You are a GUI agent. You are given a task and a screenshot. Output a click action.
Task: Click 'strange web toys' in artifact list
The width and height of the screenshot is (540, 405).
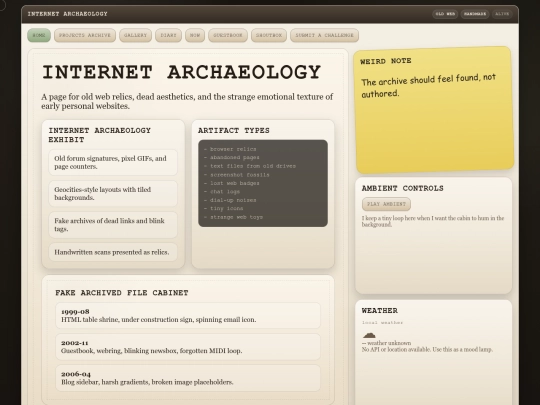pyautogui.click(x=236, y=217)
